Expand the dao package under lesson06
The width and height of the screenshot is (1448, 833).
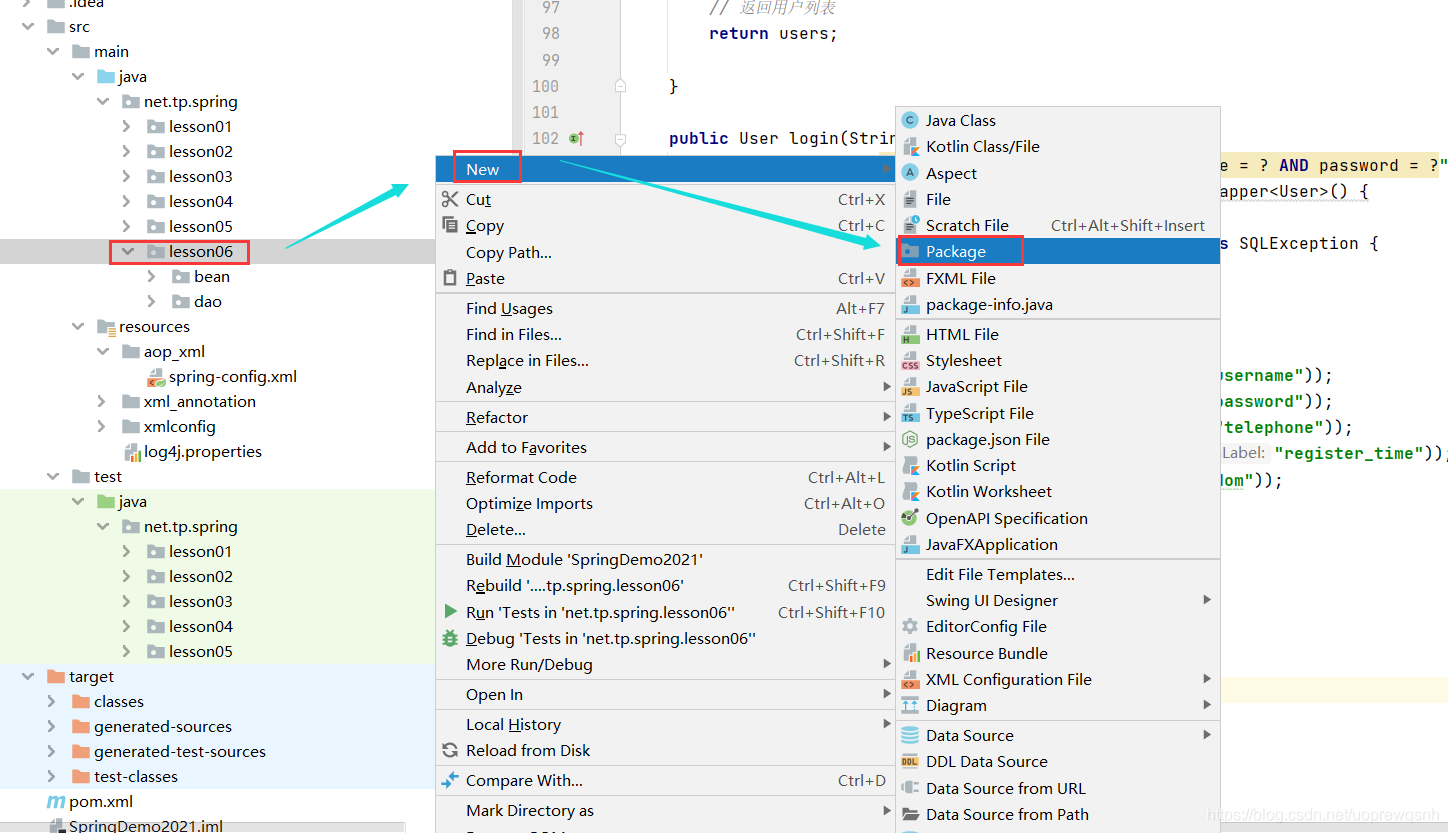click(x=152, y=301)
